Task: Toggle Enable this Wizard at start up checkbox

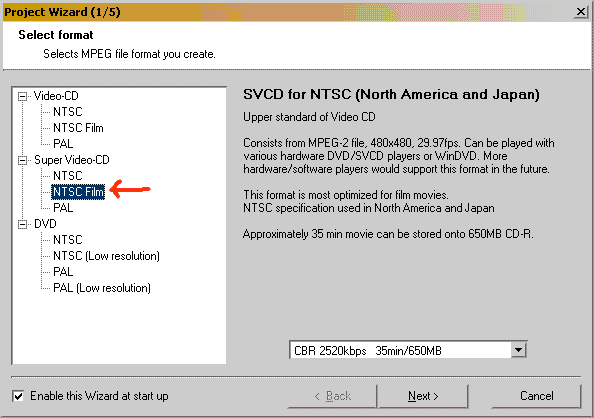Action: (18, 396)
